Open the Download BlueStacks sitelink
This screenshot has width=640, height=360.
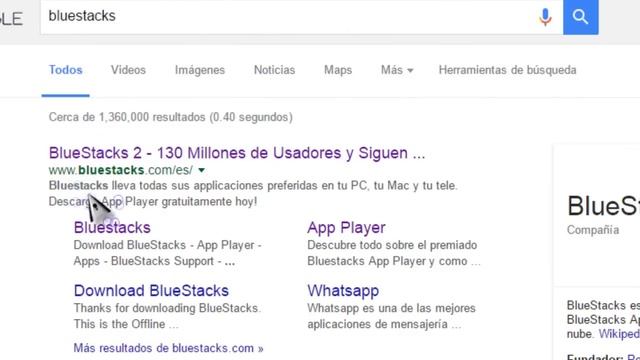[151, 291]
